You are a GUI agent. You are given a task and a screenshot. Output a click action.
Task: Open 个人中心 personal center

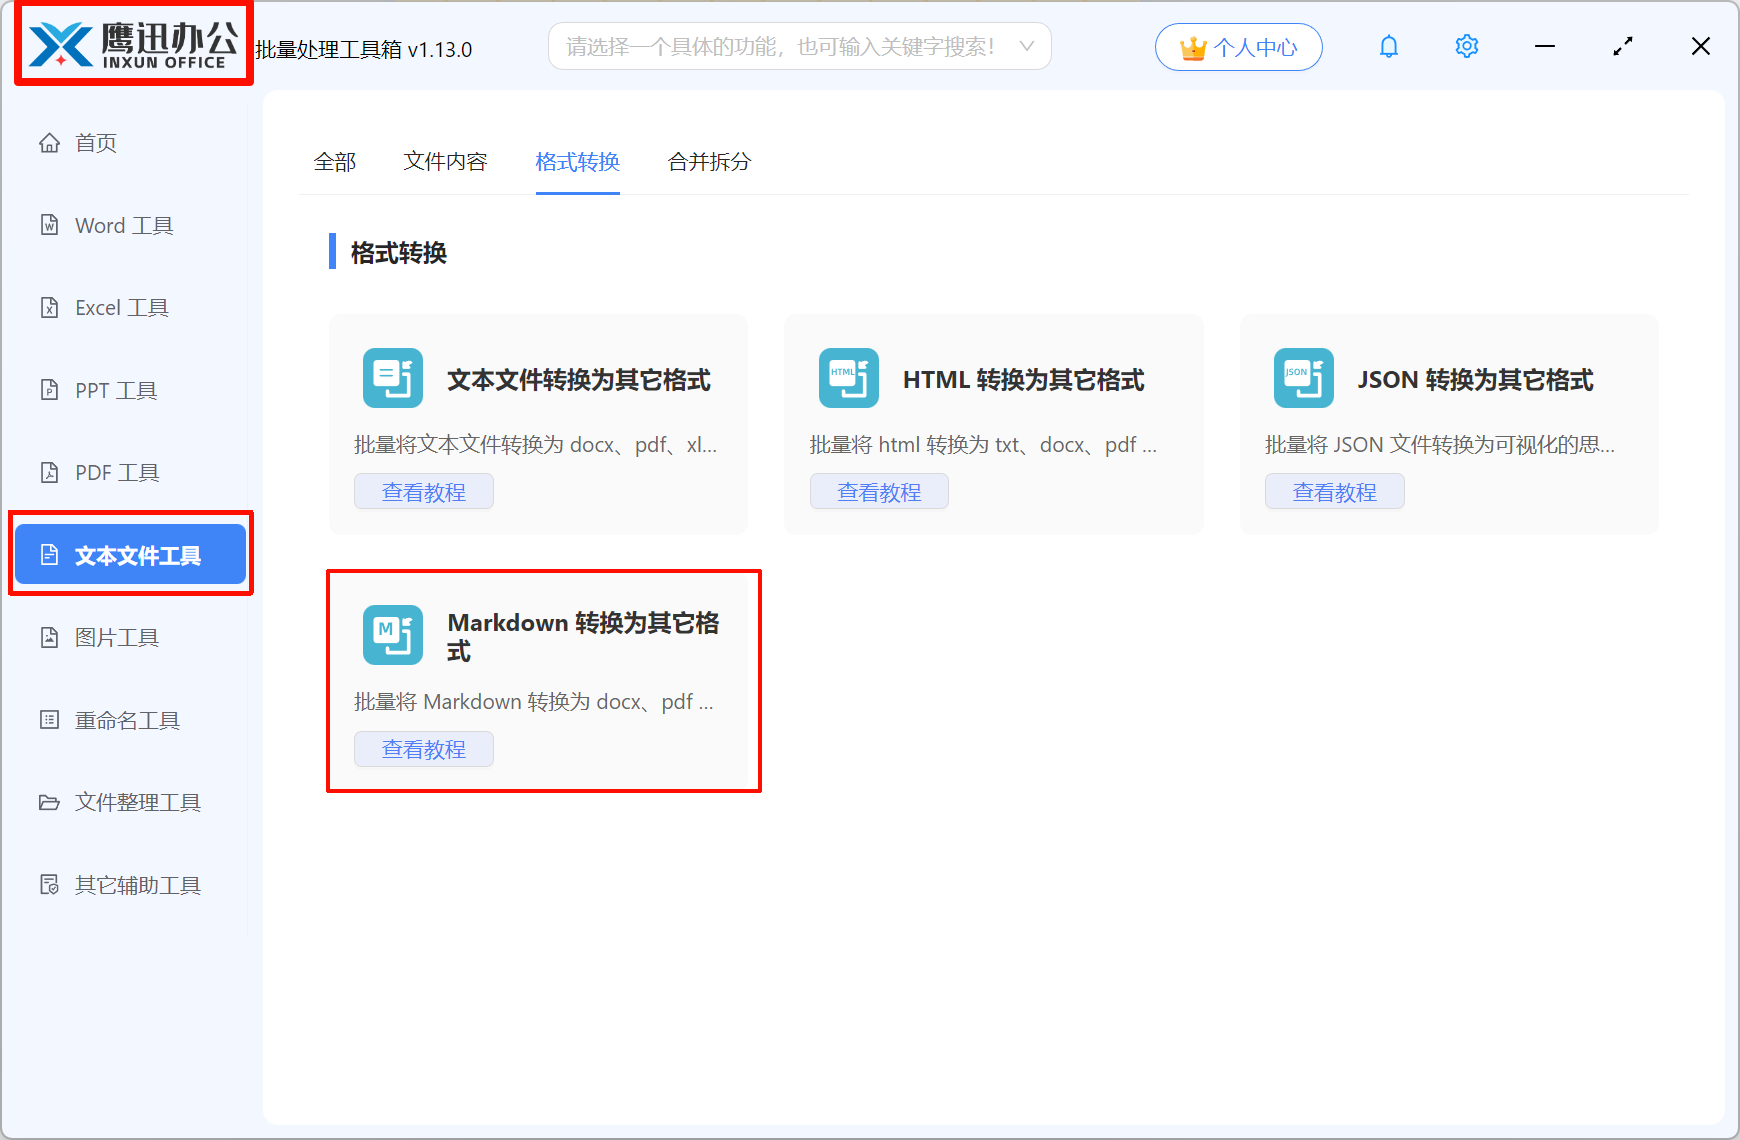(1239, 46)
